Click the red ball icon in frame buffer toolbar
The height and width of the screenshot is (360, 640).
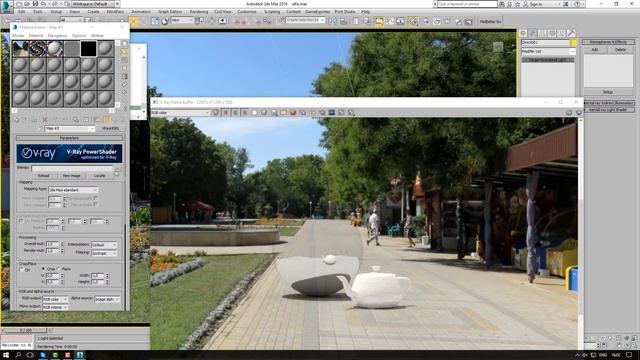pyautogui.click(x=293, y=112)
